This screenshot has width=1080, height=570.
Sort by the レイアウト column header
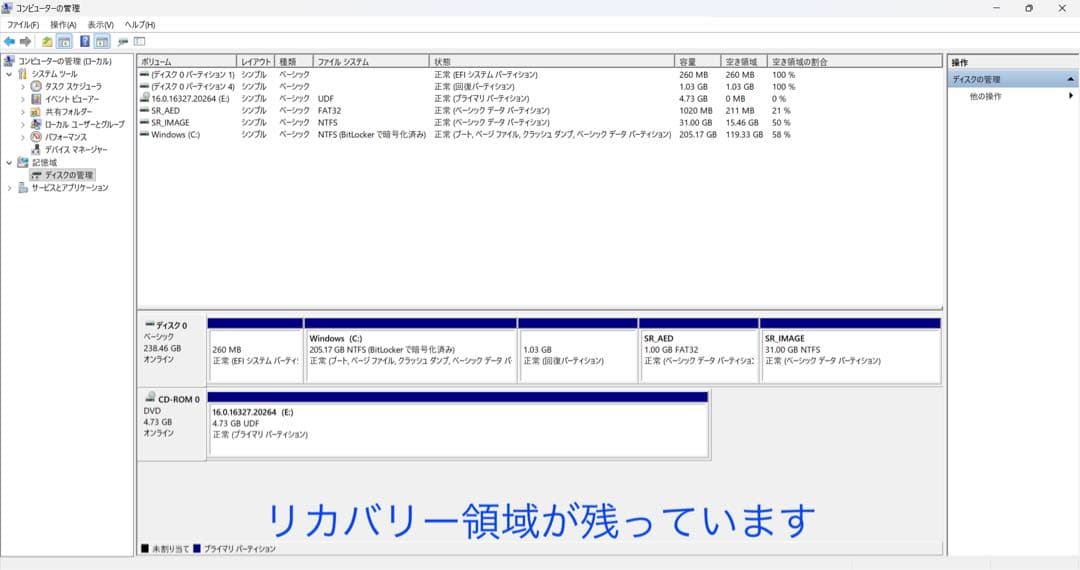tap(256, 61)
